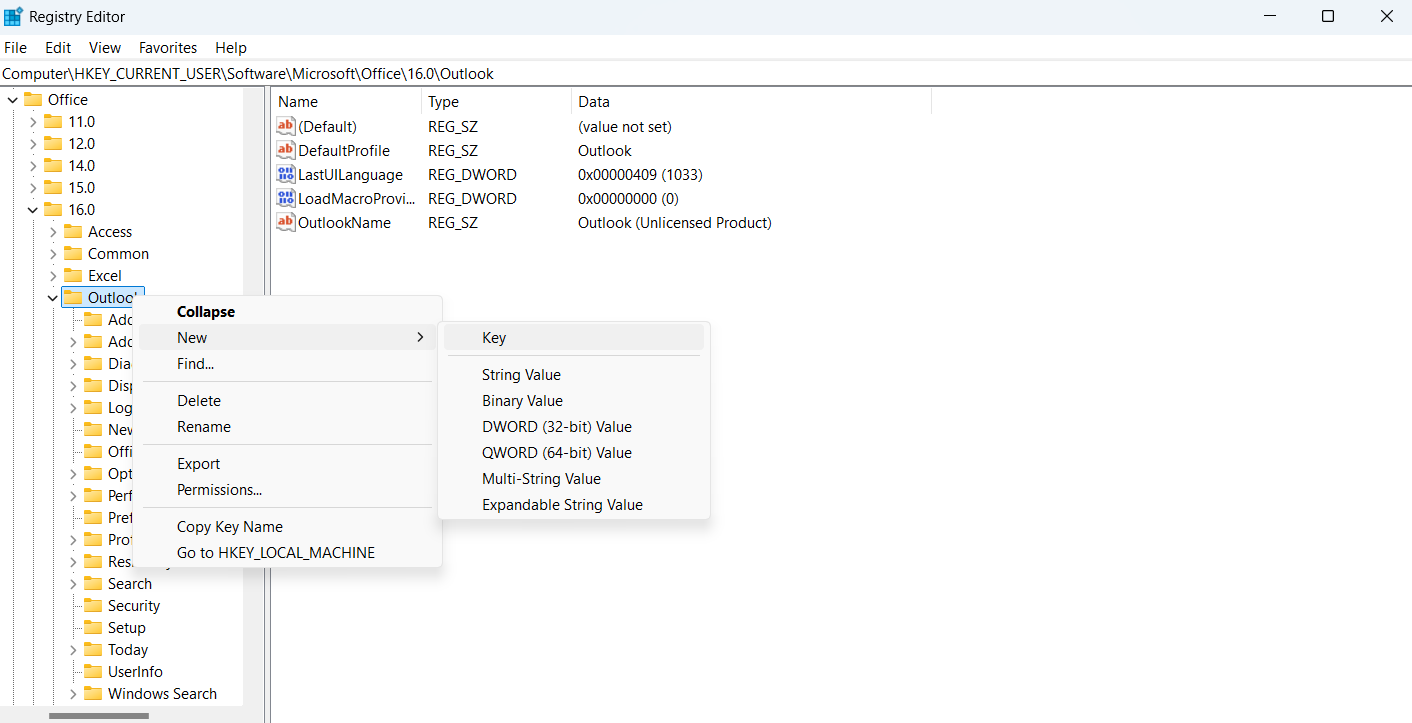Viewport: 1412px width, 723px height.
Task: Click the tree pane horizontal scrollbar thumb
Action: click(x=98, y=716)
